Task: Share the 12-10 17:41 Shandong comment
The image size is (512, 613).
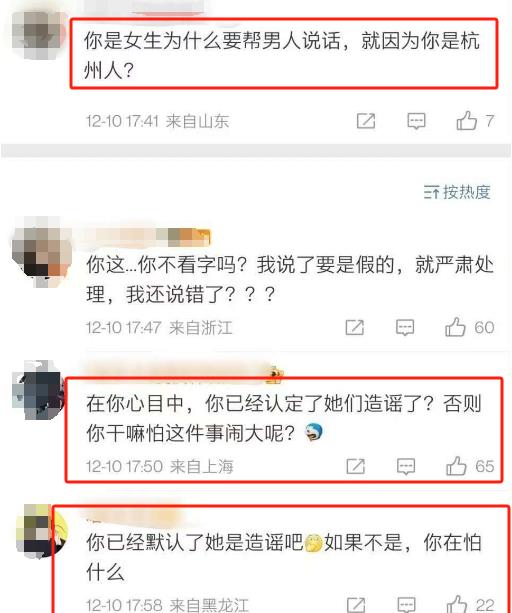Action: click(366, 121)
